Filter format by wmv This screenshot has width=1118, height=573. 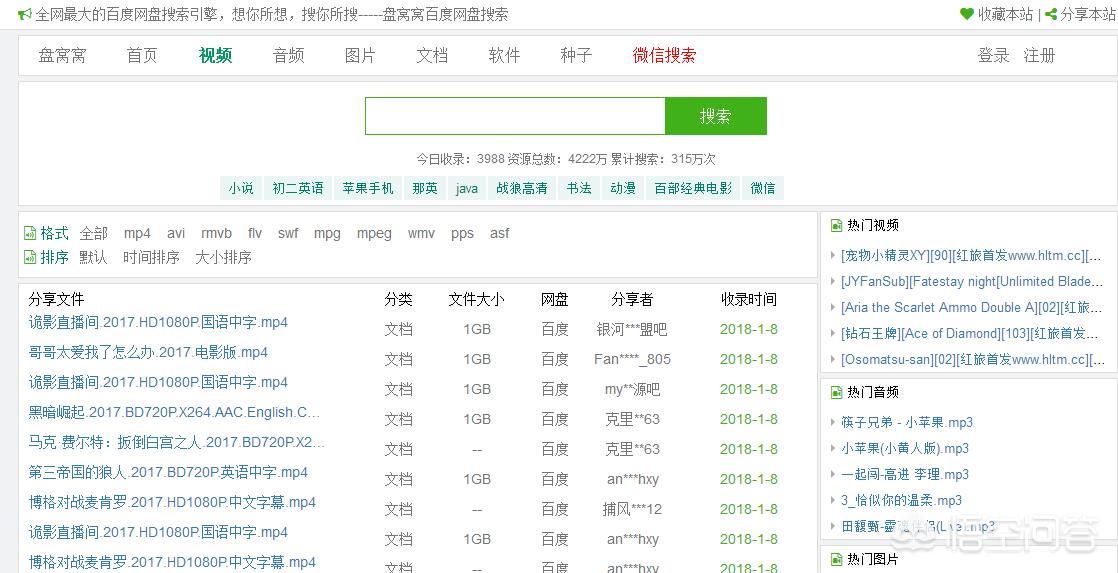point(421,233)
